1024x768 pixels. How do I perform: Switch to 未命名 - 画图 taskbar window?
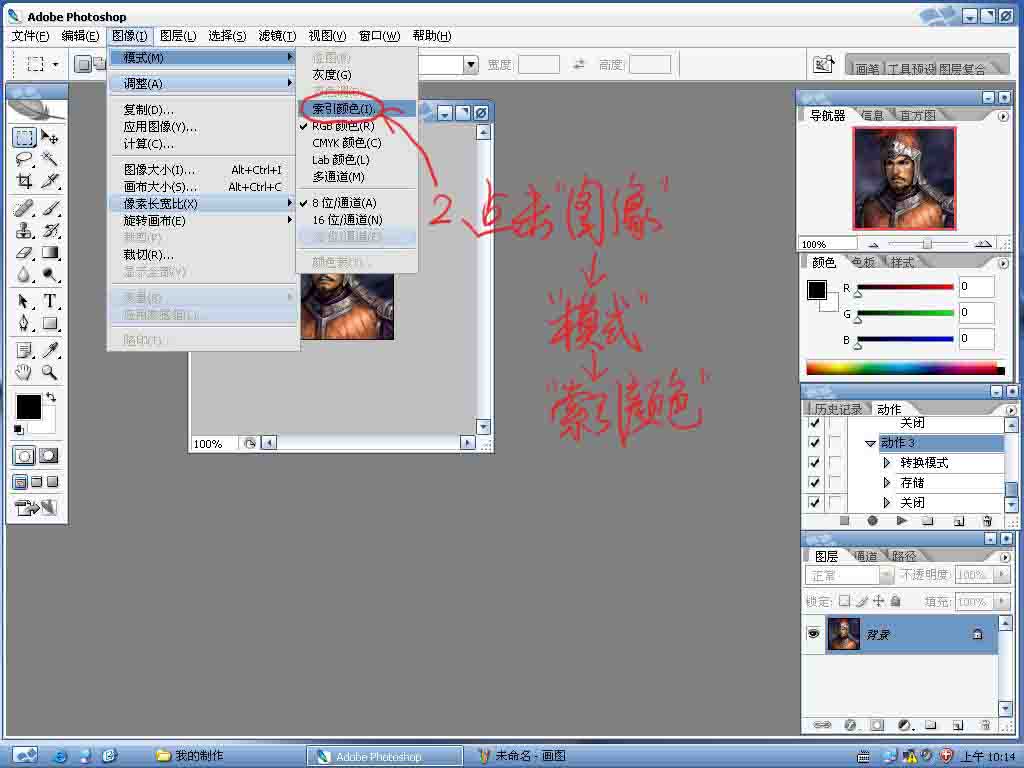(x=521, y=756)
